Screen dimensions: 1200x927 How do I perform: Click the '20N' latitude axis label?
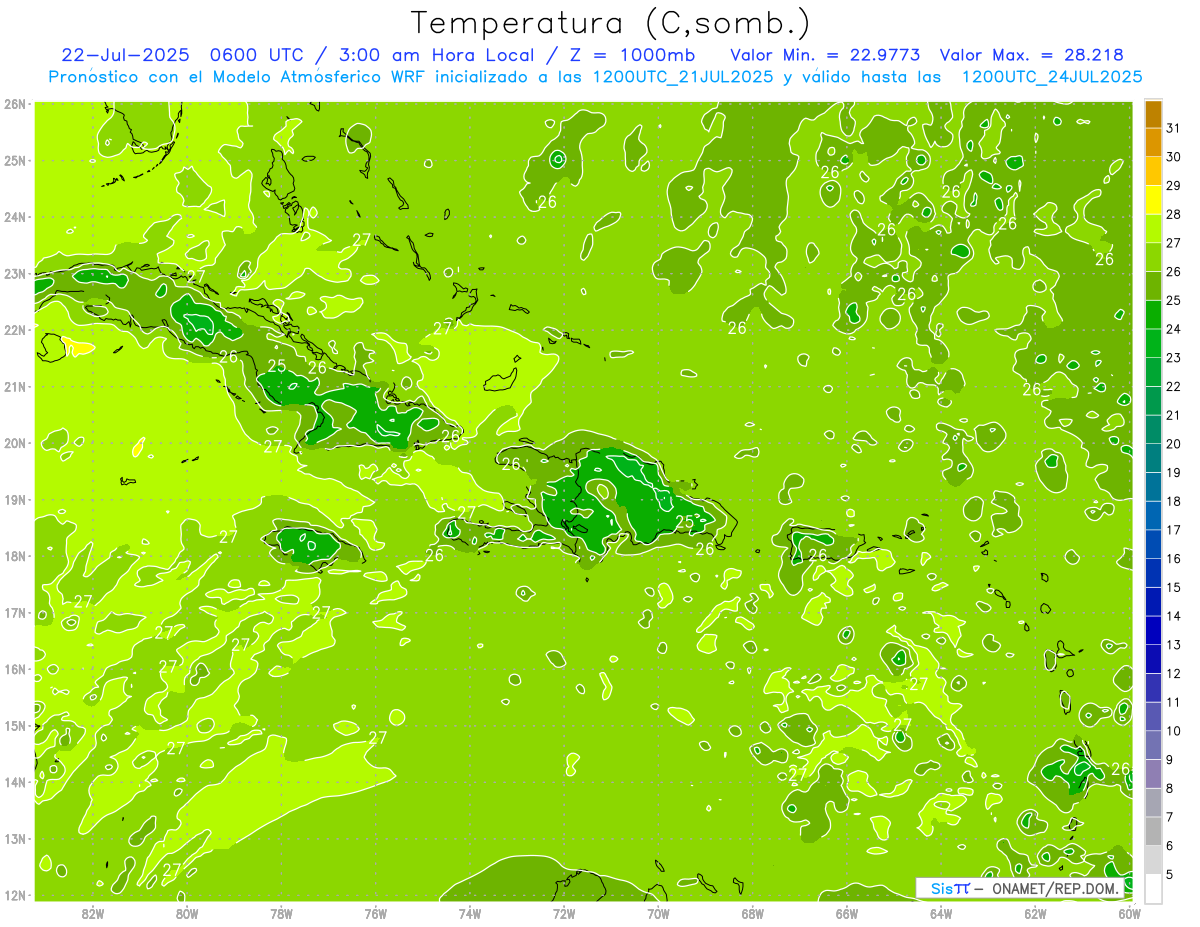[15, 443]
